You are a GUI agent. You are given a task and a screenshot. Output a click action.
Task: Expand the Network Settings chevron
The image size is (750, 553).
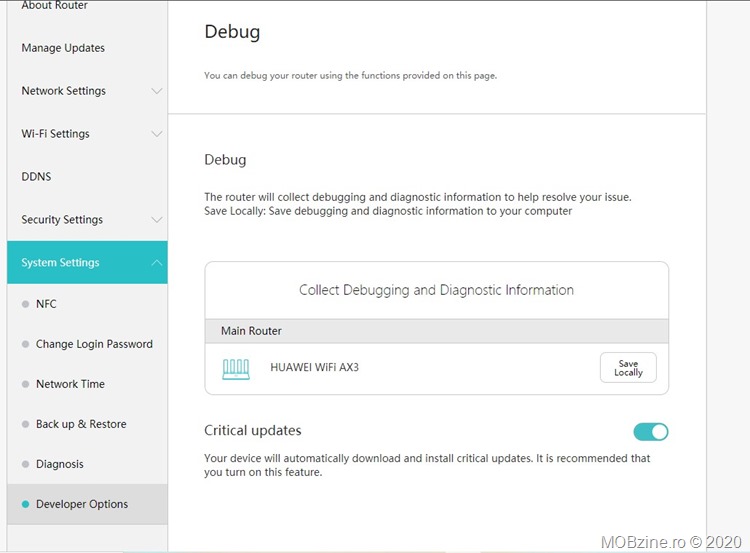[x=156, y=91]
